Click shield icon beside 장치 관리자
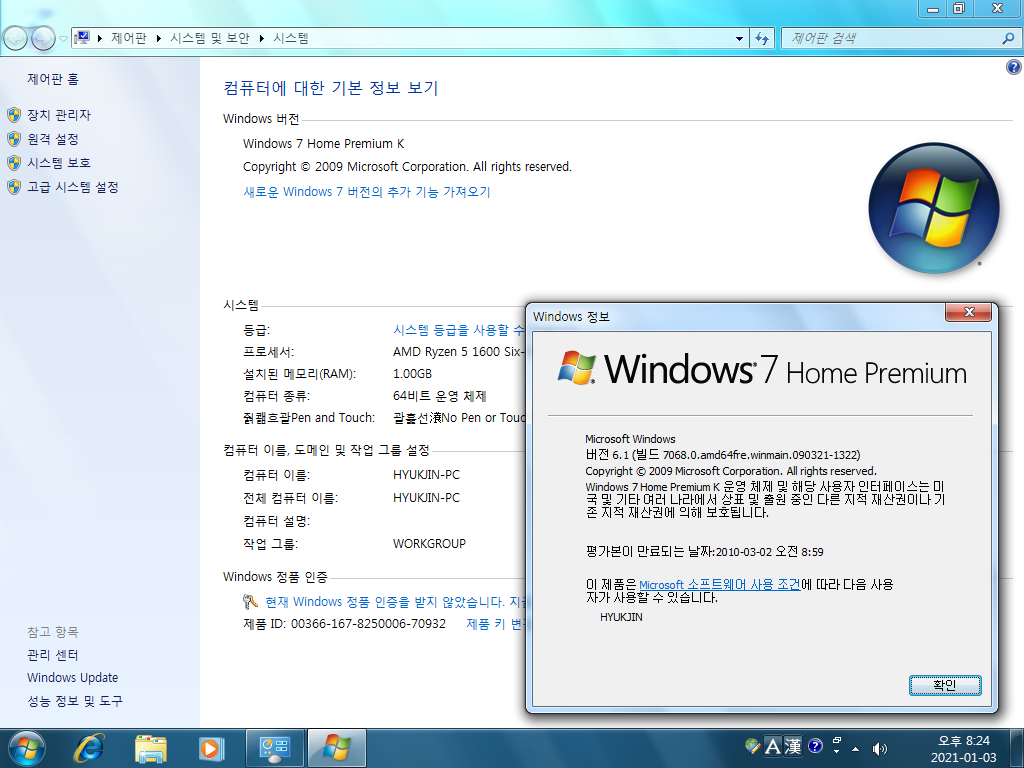Screen dimensions: 1024x768 (x=14, y=115)
